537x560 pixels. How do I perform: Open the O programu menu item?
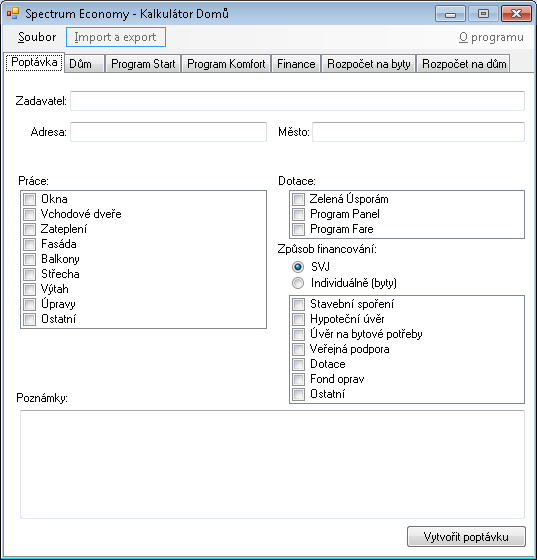coord(491,37)
